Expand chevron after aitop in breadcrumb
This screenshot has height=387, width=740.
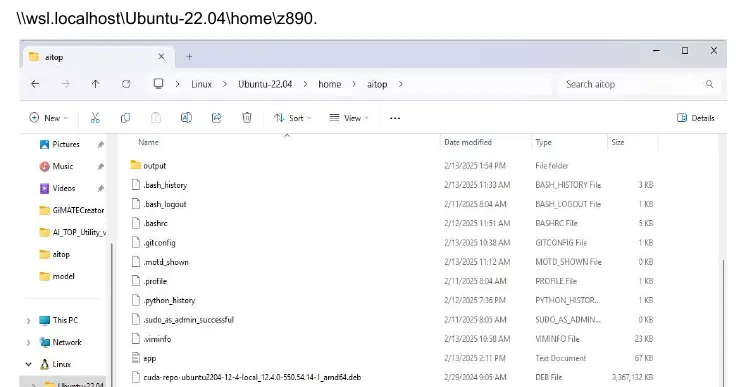[x=401, y=84]
